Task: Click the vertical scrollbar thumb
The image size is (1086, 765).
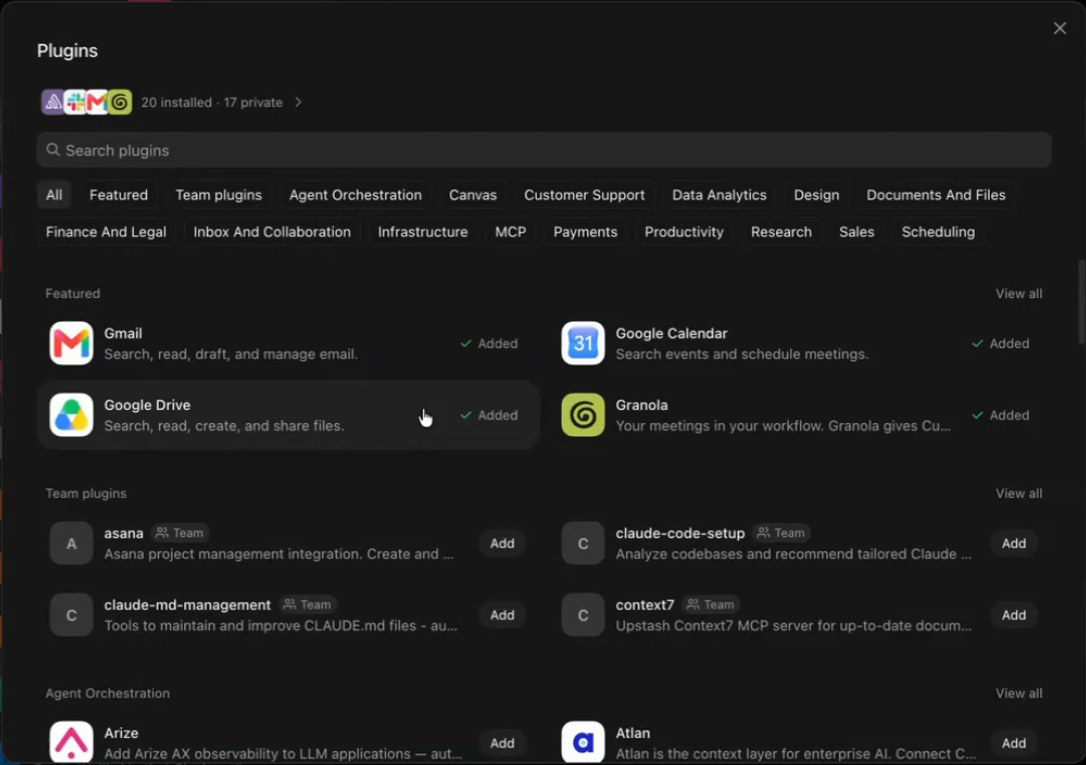Action: click(1080, 301)
